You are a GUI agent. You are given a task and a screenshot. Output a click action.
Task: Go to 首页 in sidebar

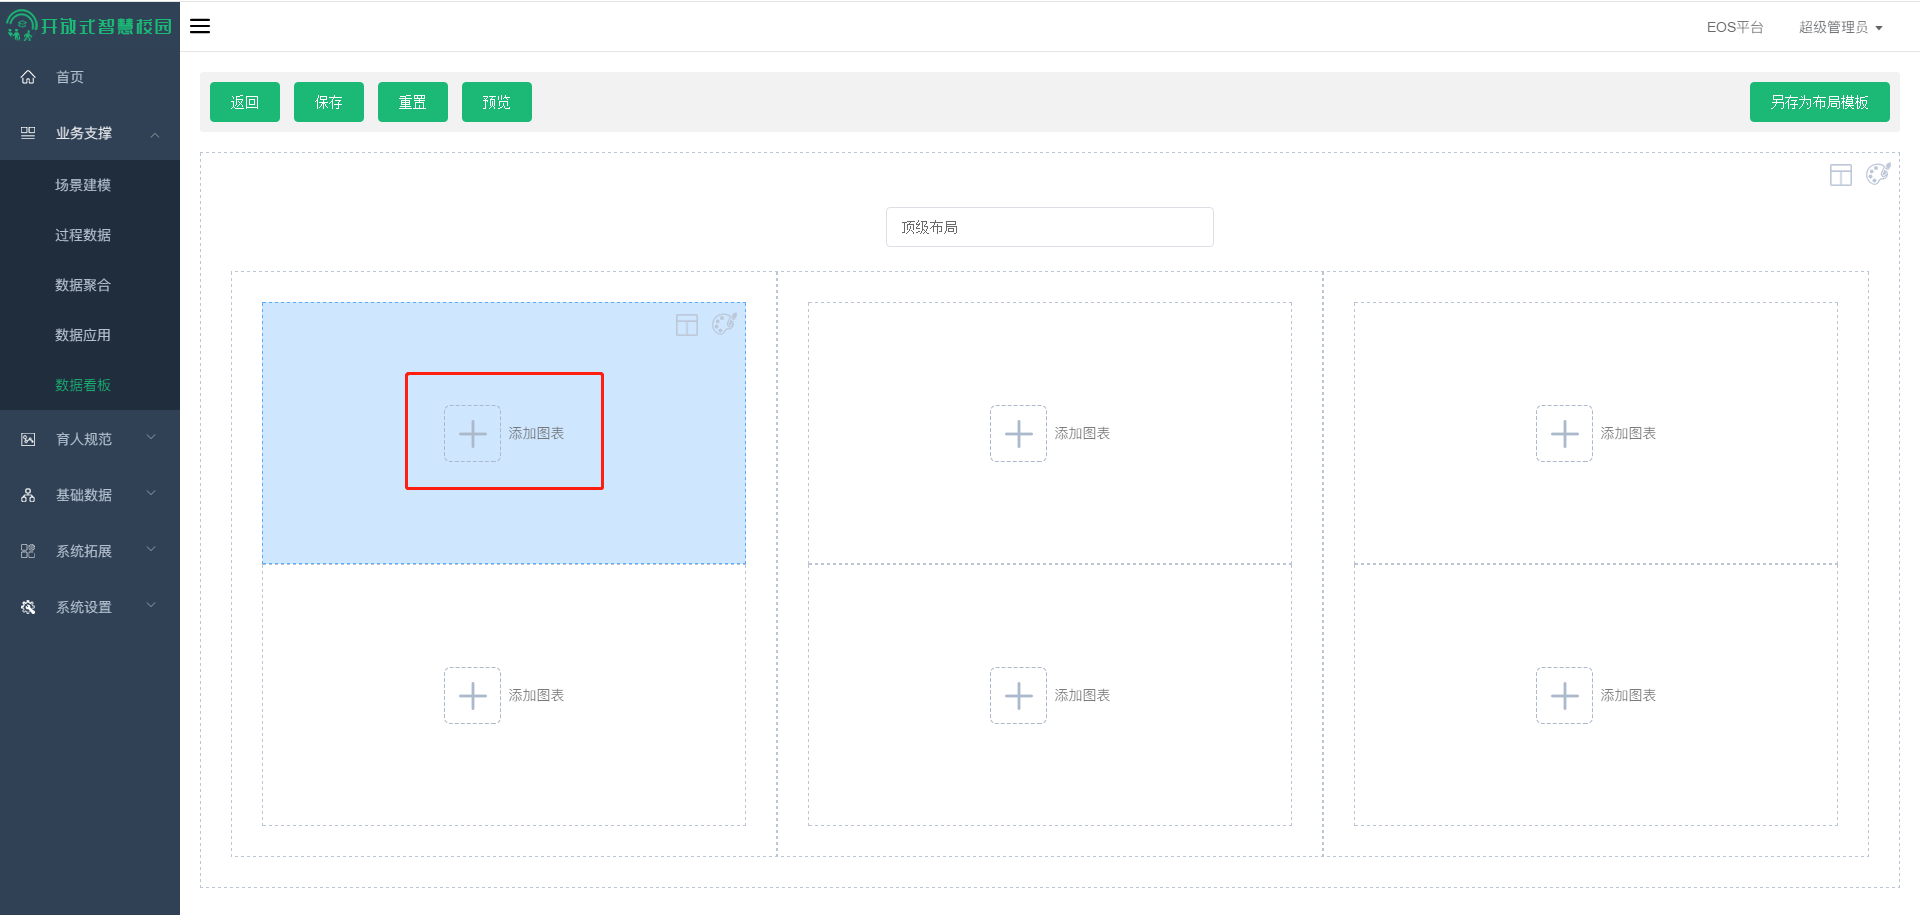(x=70, y=77)
